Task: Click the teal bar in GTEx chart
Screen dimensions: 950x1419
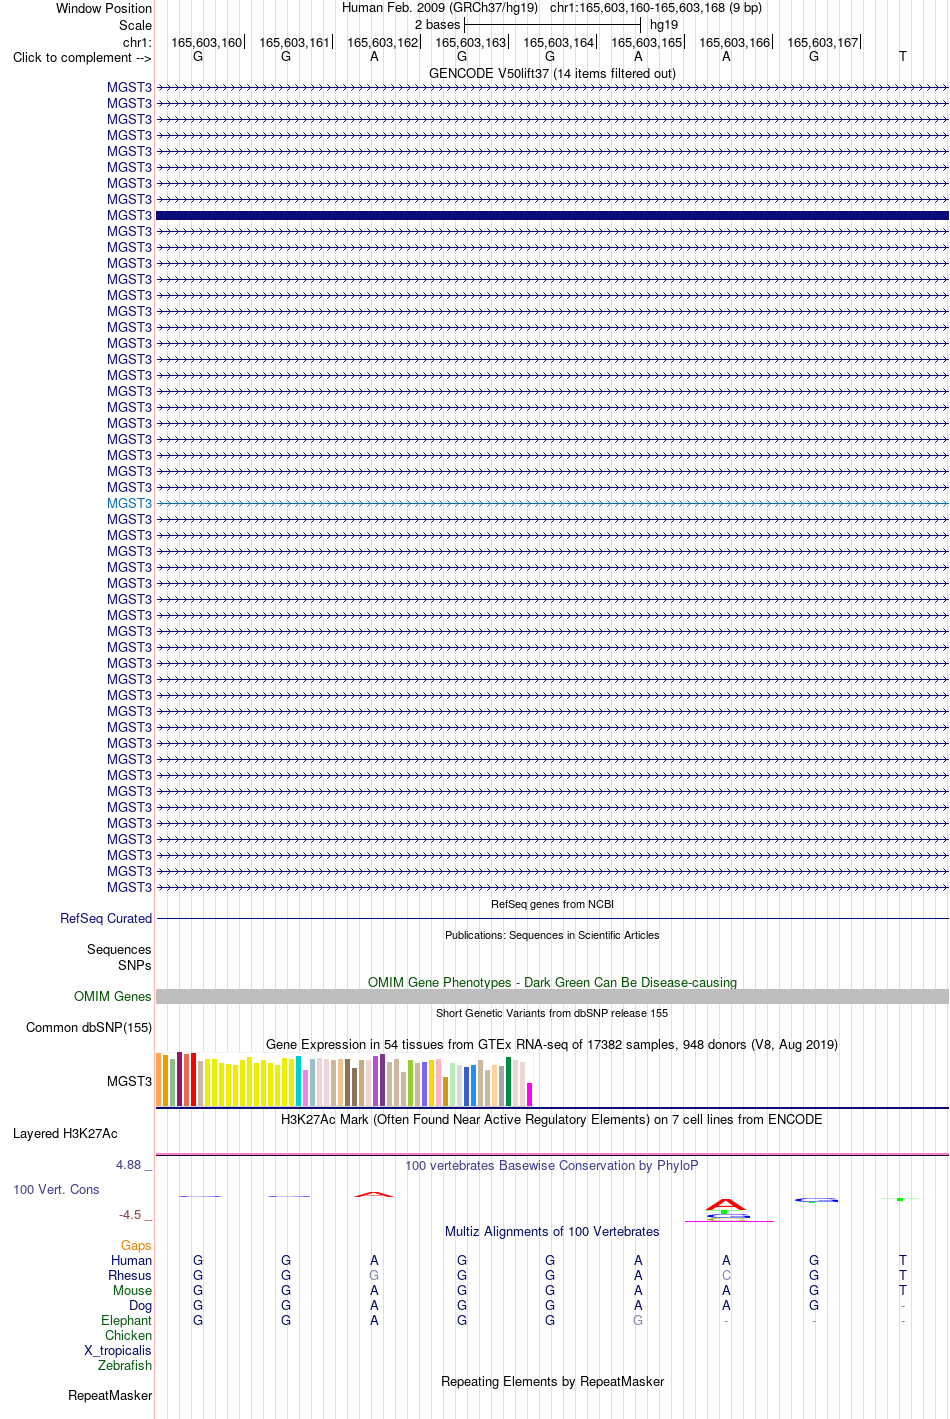Action: (x=299, y=1081)
